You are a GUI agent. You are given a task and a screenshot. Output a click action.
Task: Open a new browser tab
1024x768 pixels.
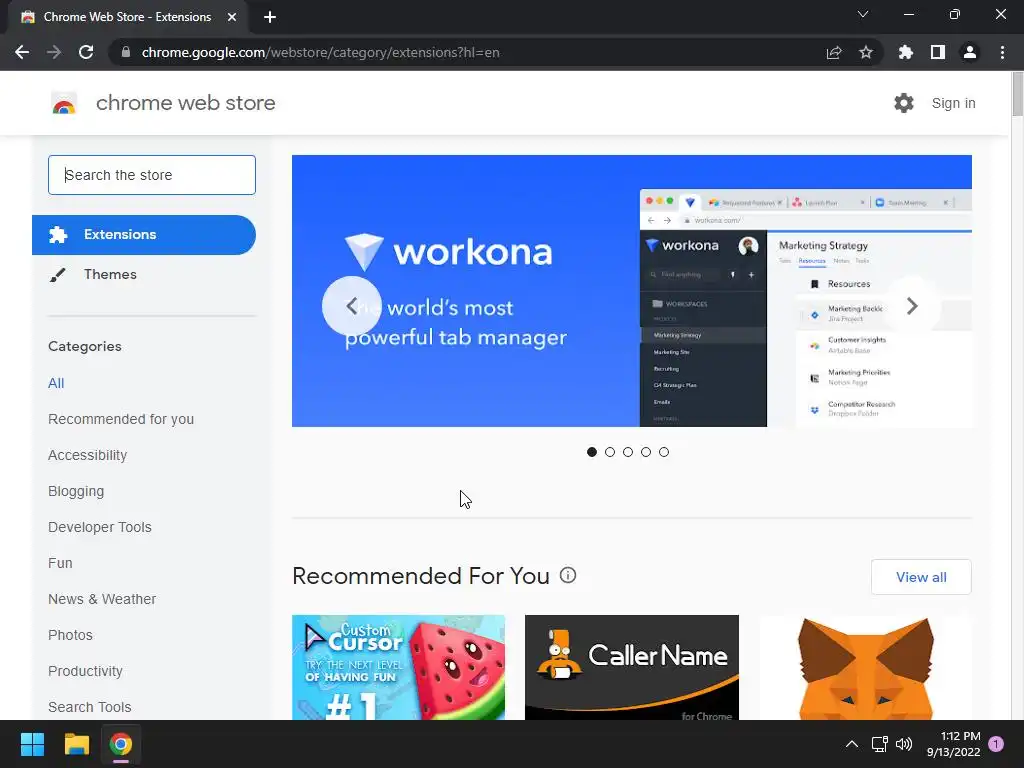[270, 17]
